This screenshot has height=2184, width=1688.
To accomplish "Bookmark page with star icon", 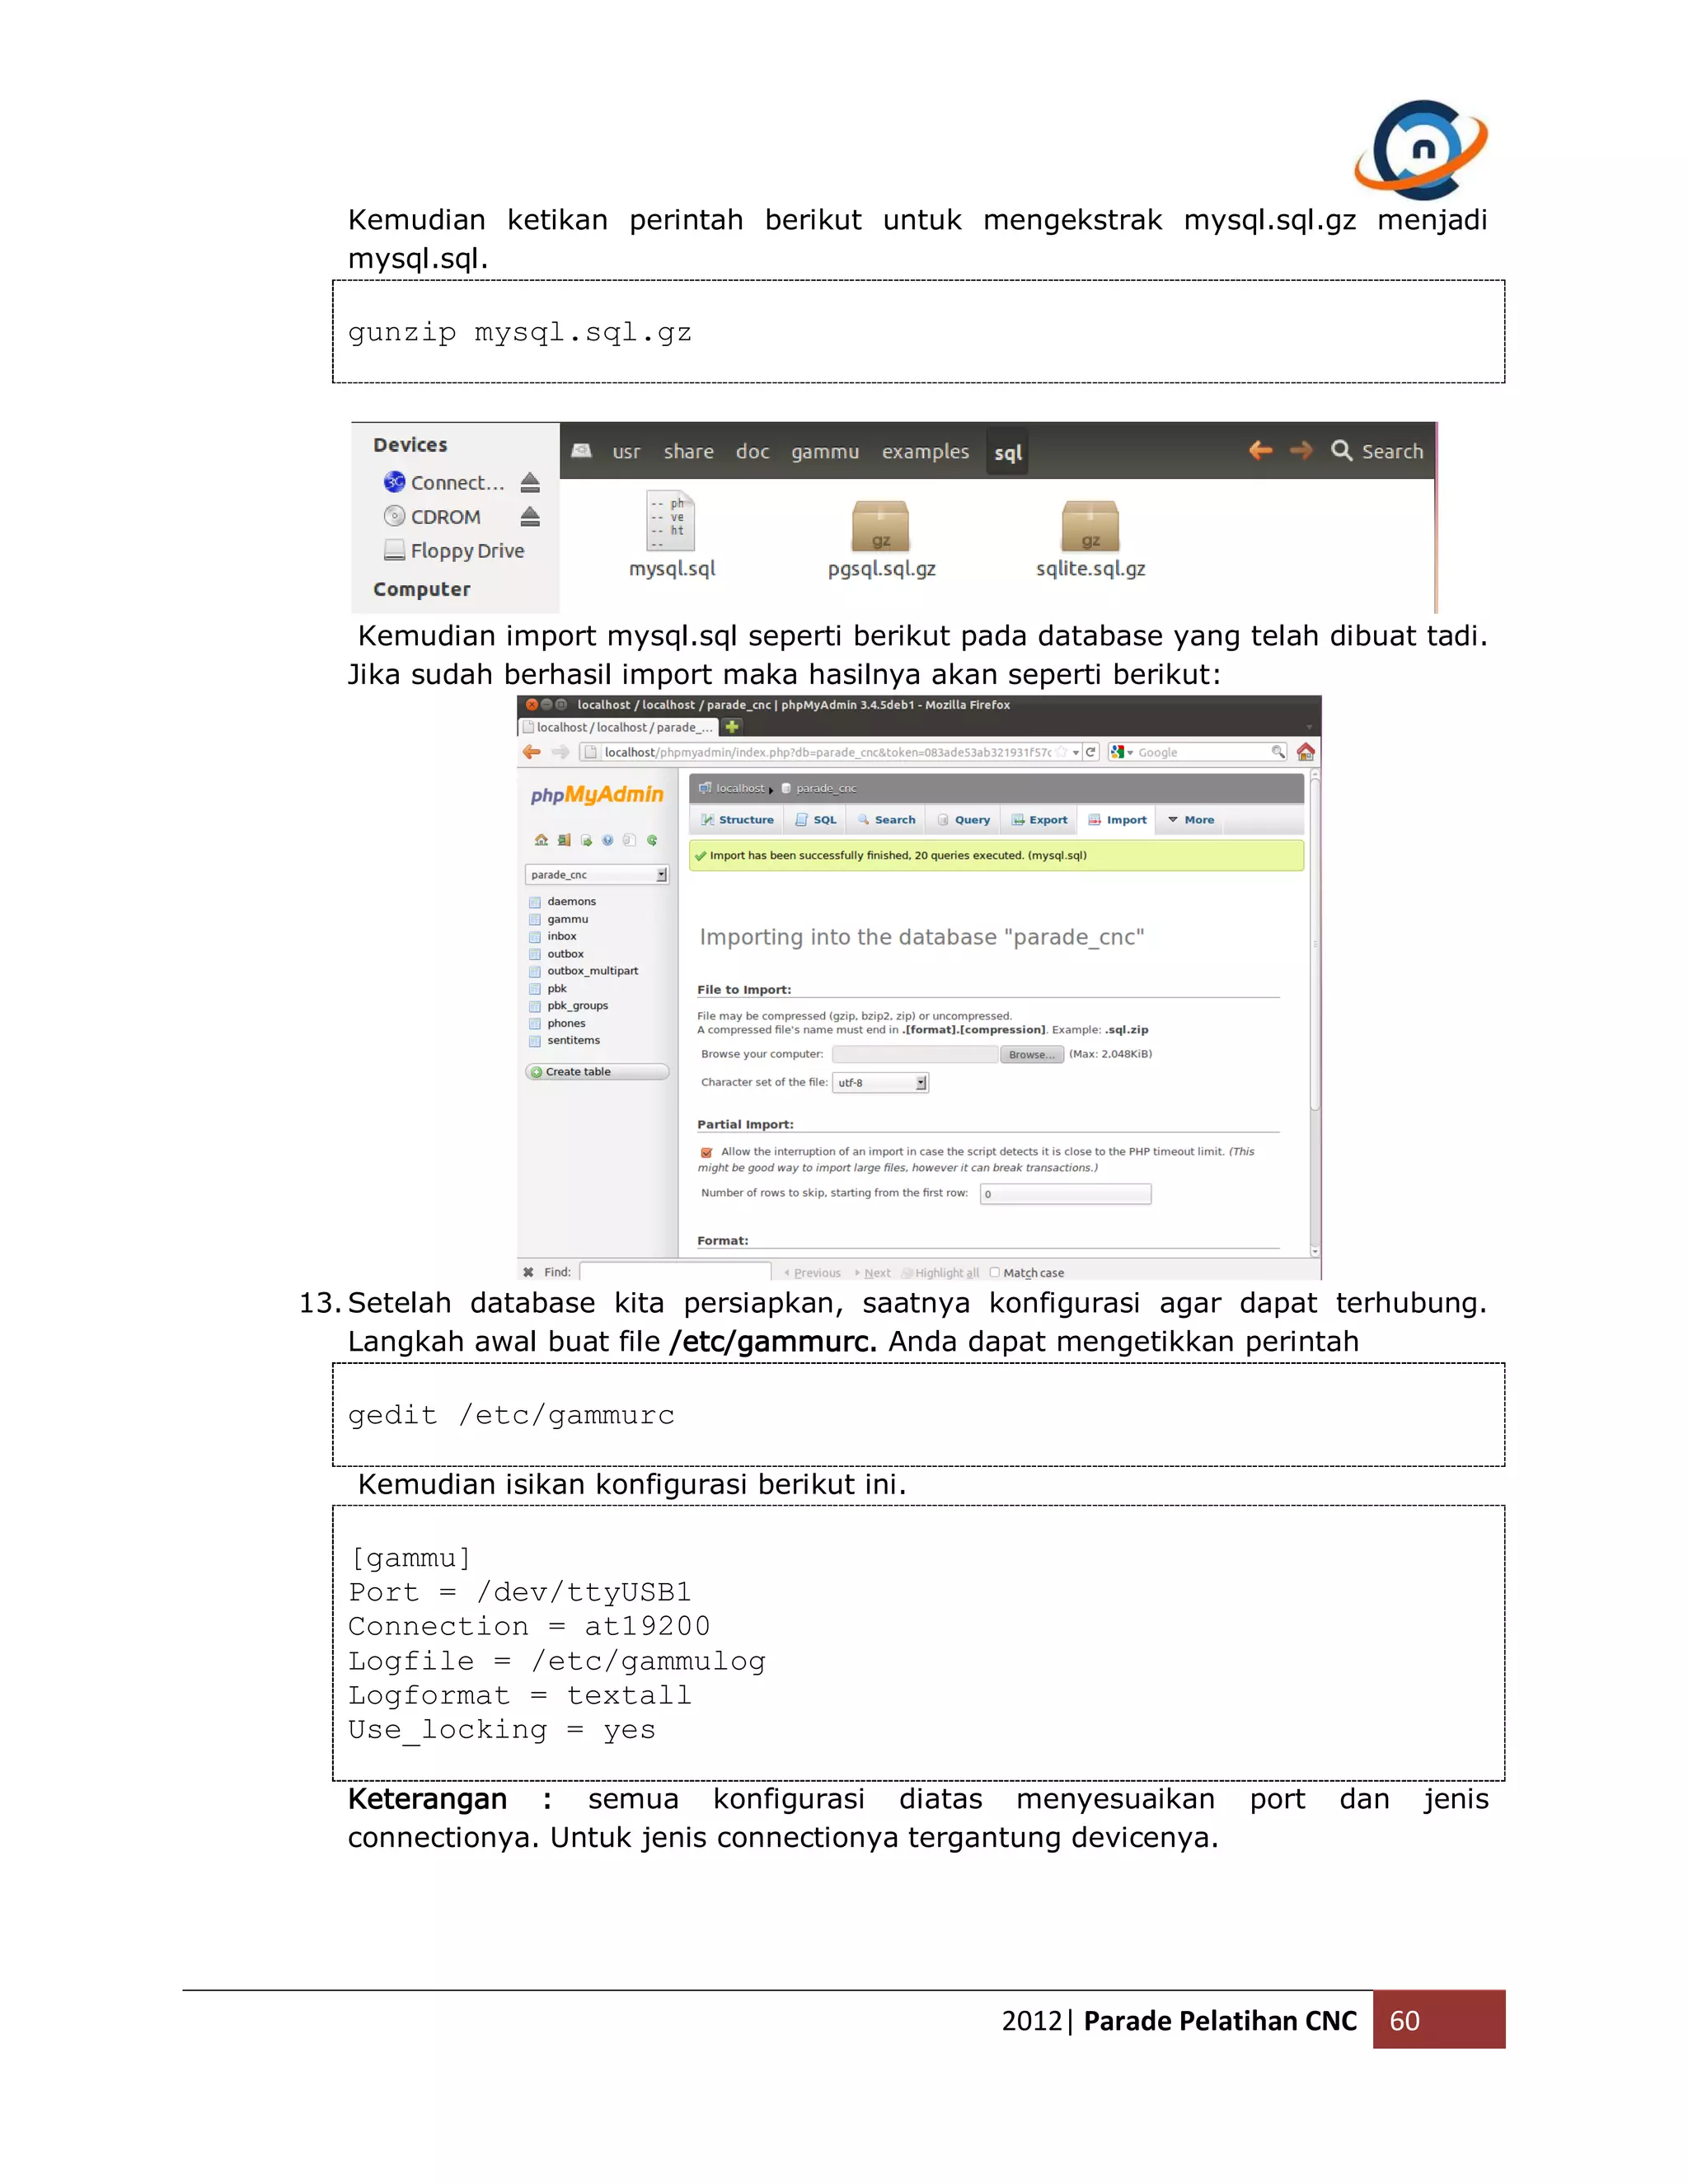I will tap(1062, 752).
